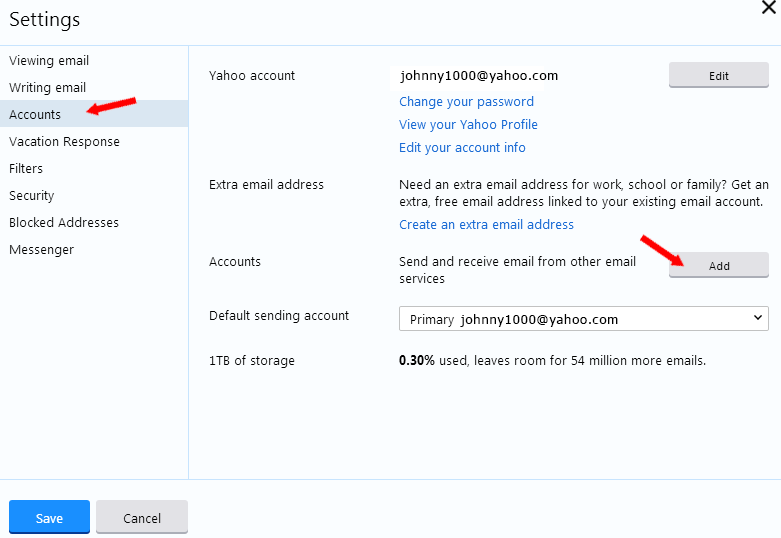Screen dimensions: 781x538
Task: Go to Writing email settings
Action: [x=48, y=88]
